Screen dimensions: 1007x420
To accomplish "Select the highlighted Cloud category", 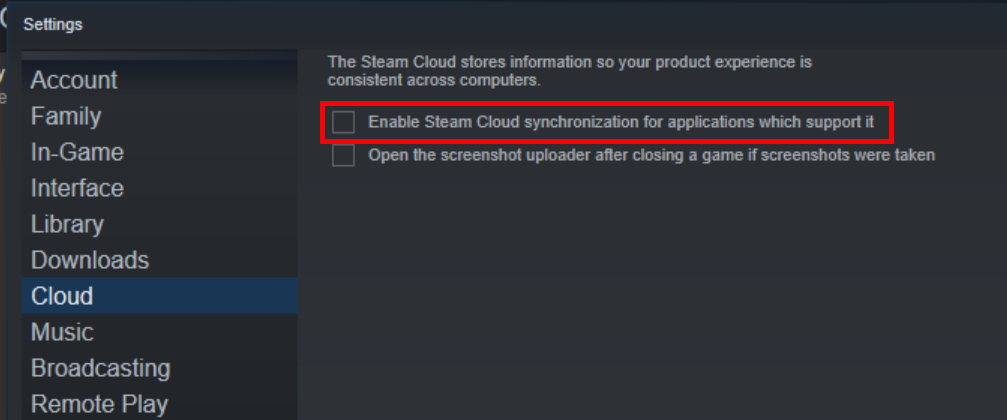I will (x=159, y=296).
